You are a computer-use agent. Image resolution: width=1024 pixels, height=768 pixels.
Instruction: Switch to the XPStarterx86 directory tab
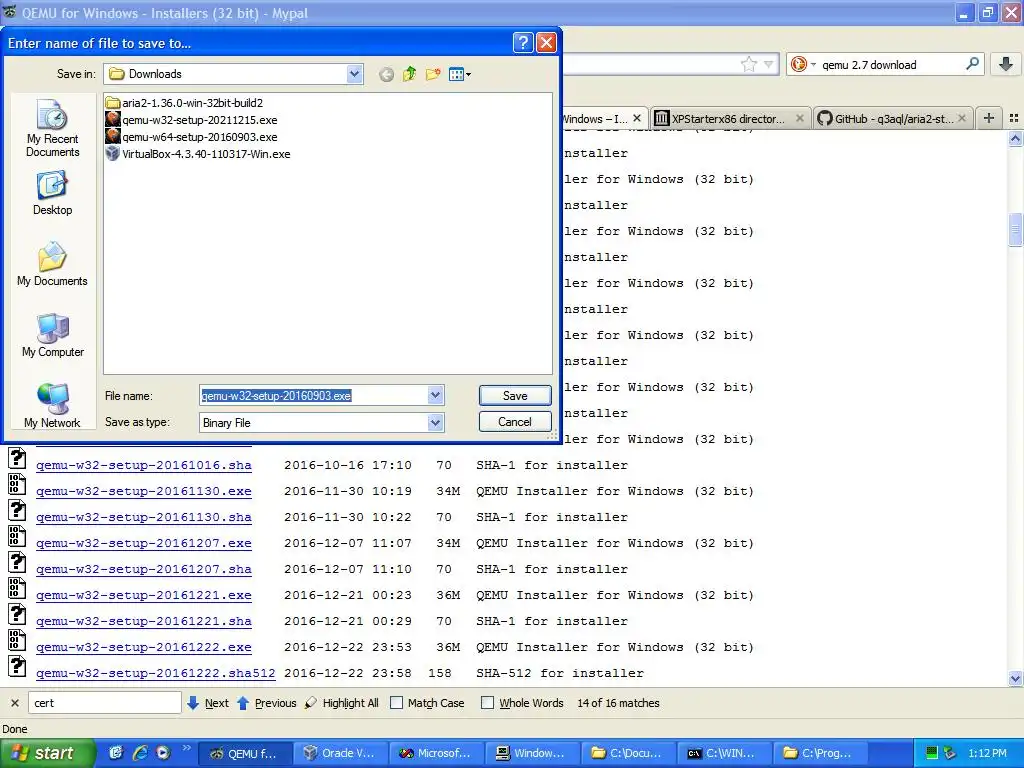[729, 119]
